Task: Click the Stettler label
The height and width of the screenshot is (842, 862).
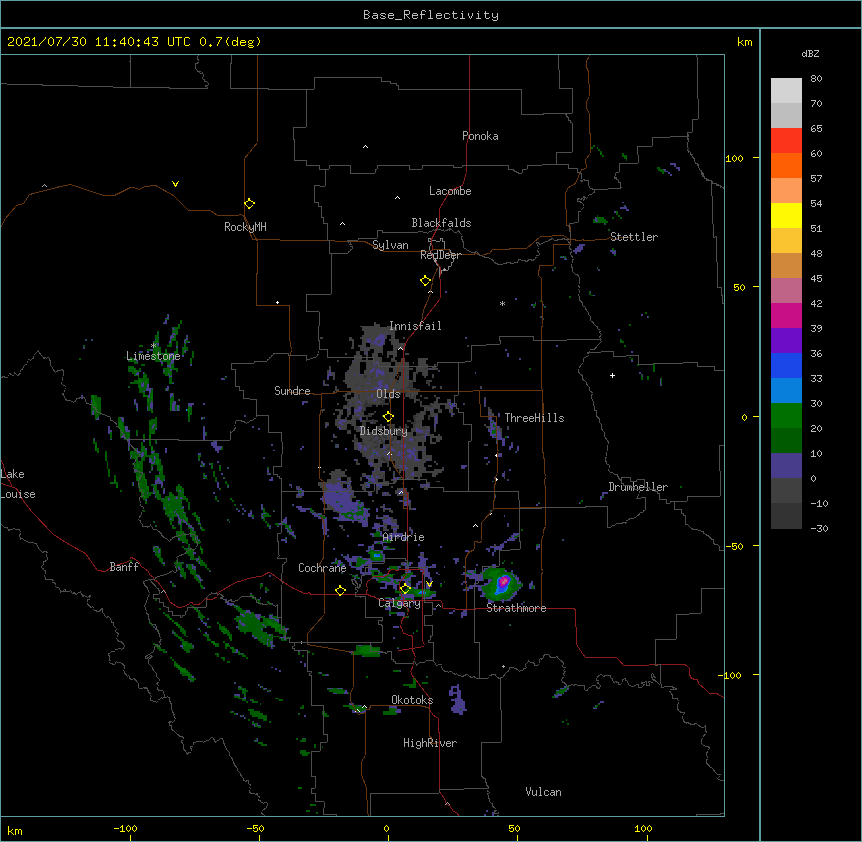Action: (x=633, y=237)
